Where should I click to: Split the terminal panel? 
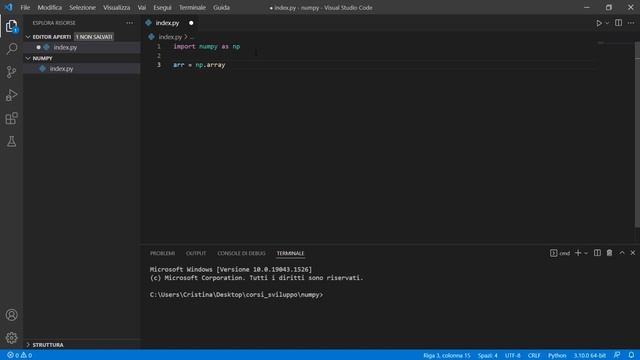pyautogui.click(x=597, y=253)
